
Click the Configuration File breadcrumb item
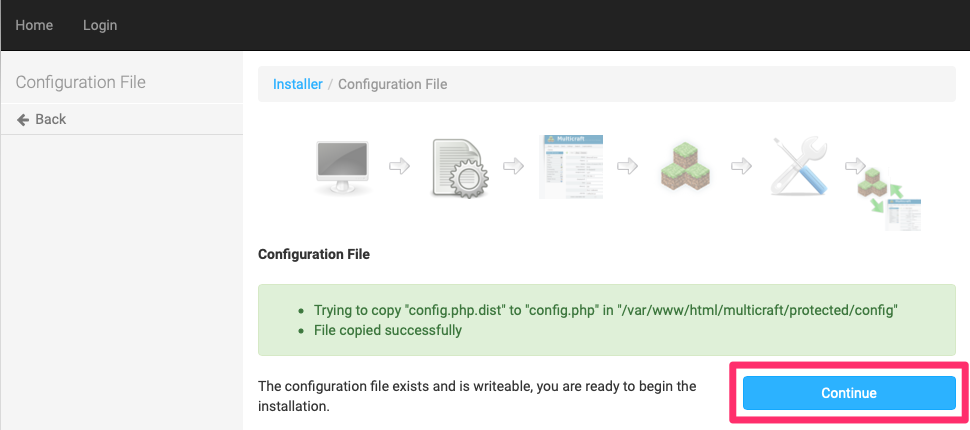coord(392,84)
